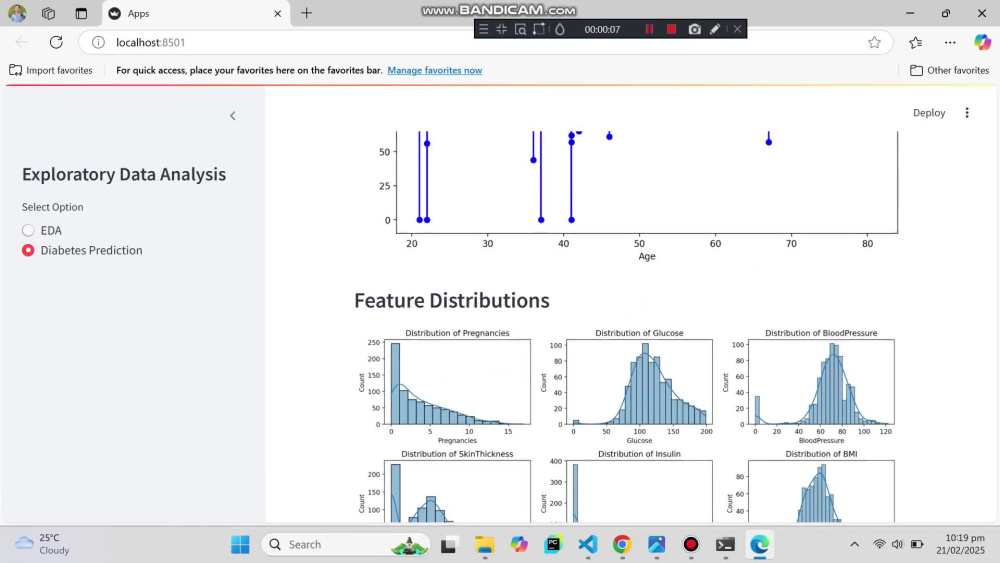Open File Explorer from the taskbar
The width and height of the screenshot is (1000, 563).
tap(484, 545)
